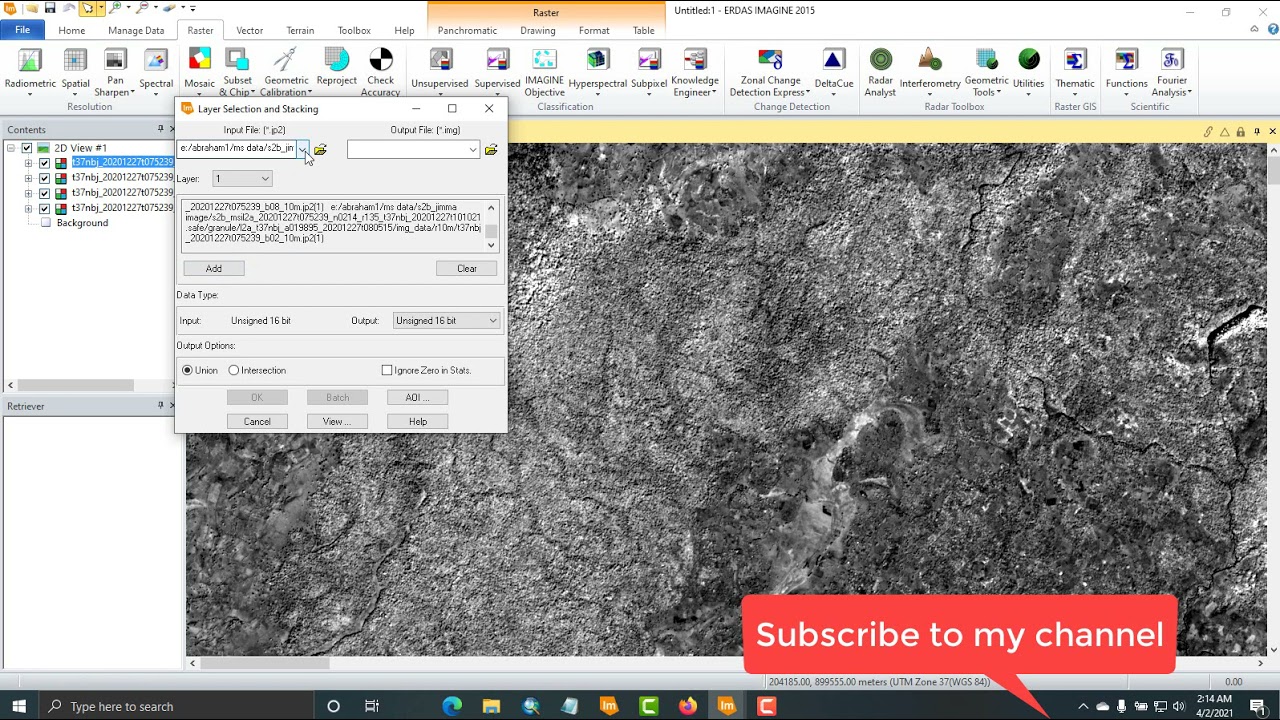
Task: Open the Hyperspectral tools
Action: coord(597,72)
